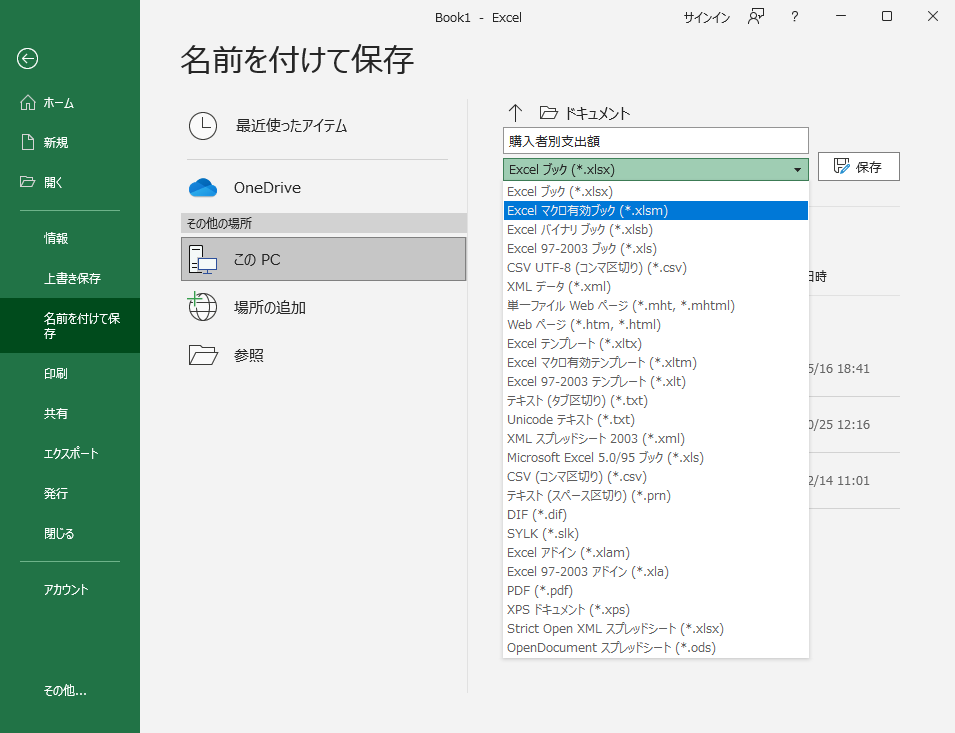The image size is (955, 733).
Task: Click the help question mark icon
Action: click(794, 17)
